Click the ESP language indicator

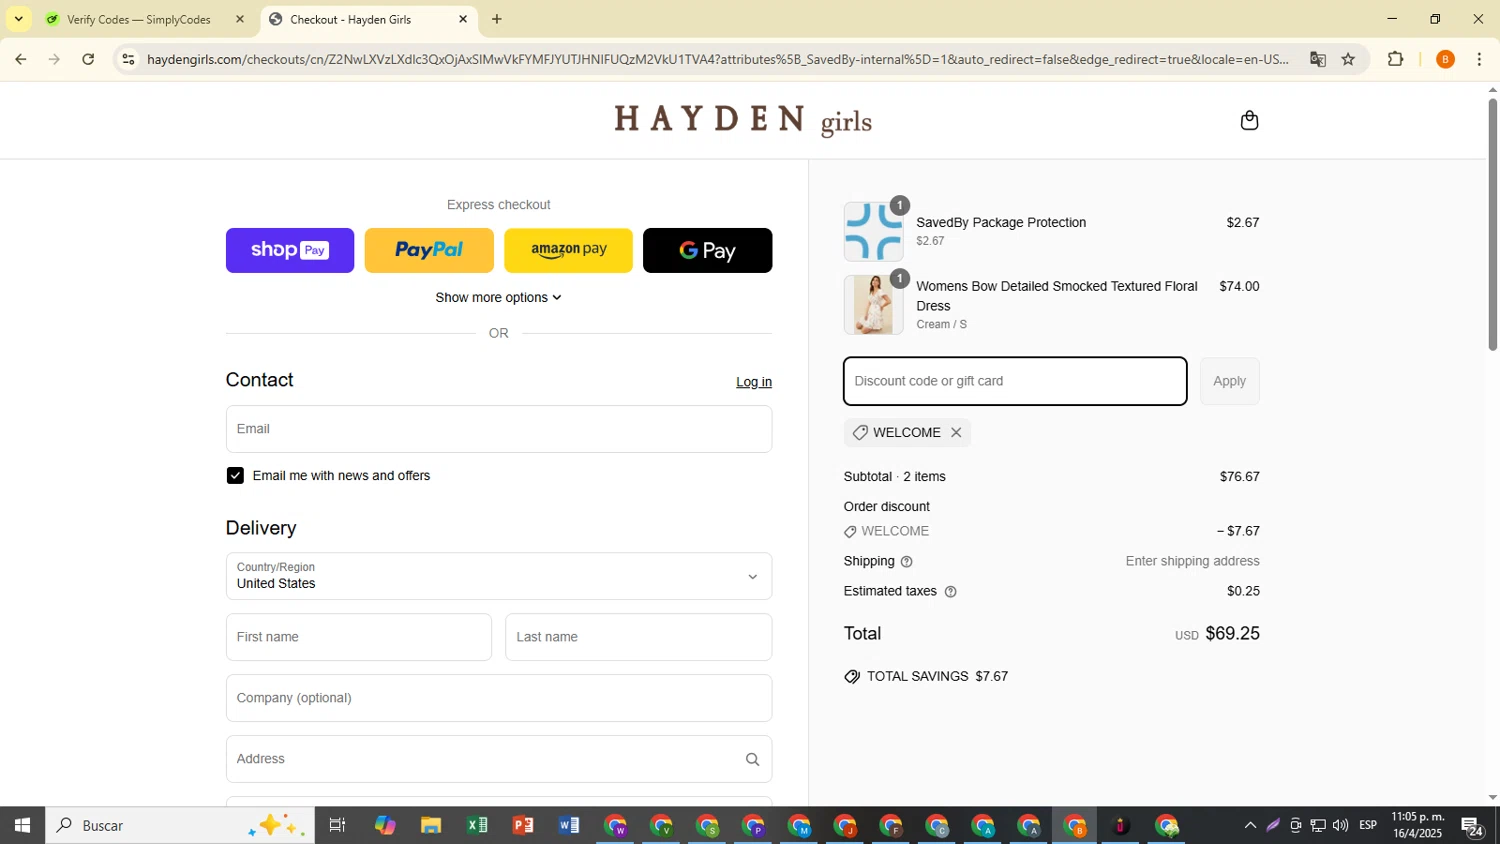coord(1368,826)
